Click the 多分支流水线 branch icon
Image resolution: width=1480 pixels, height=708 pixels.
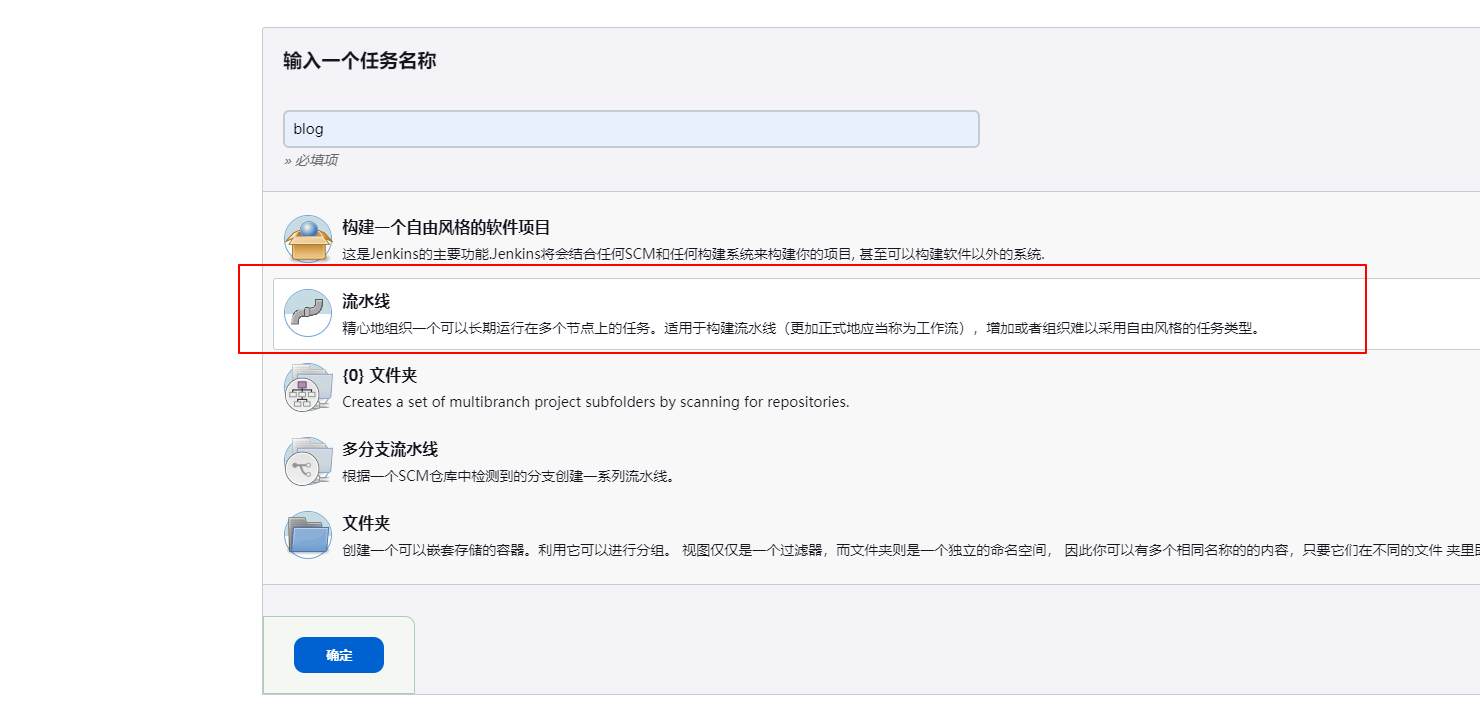(x=308, y=461)
